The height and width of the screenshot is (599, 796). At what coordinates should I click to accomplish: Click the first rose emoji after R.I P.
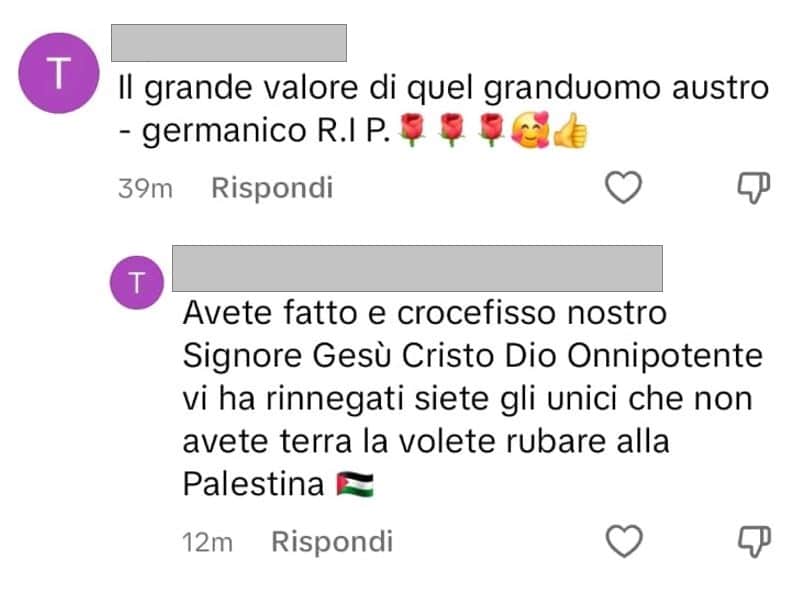click(412, 130)
